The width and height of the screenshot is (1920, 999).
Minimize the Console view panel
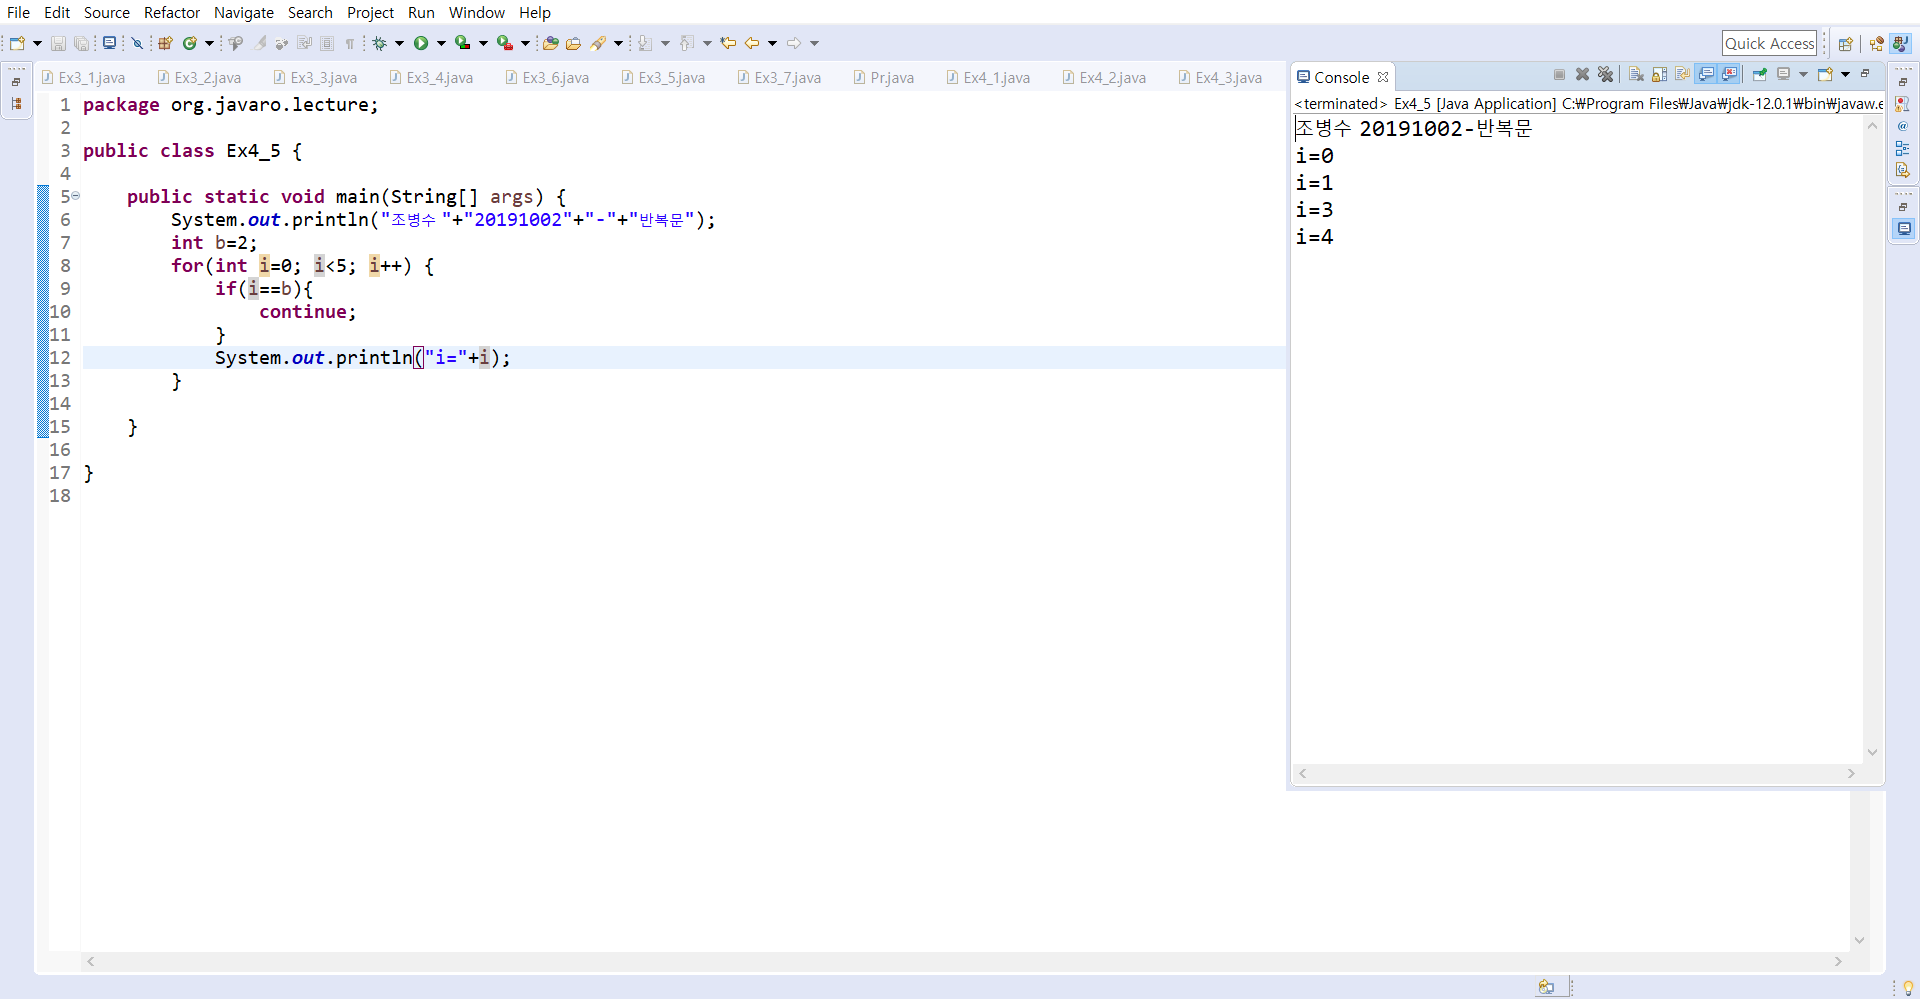tap(1865, 73)
